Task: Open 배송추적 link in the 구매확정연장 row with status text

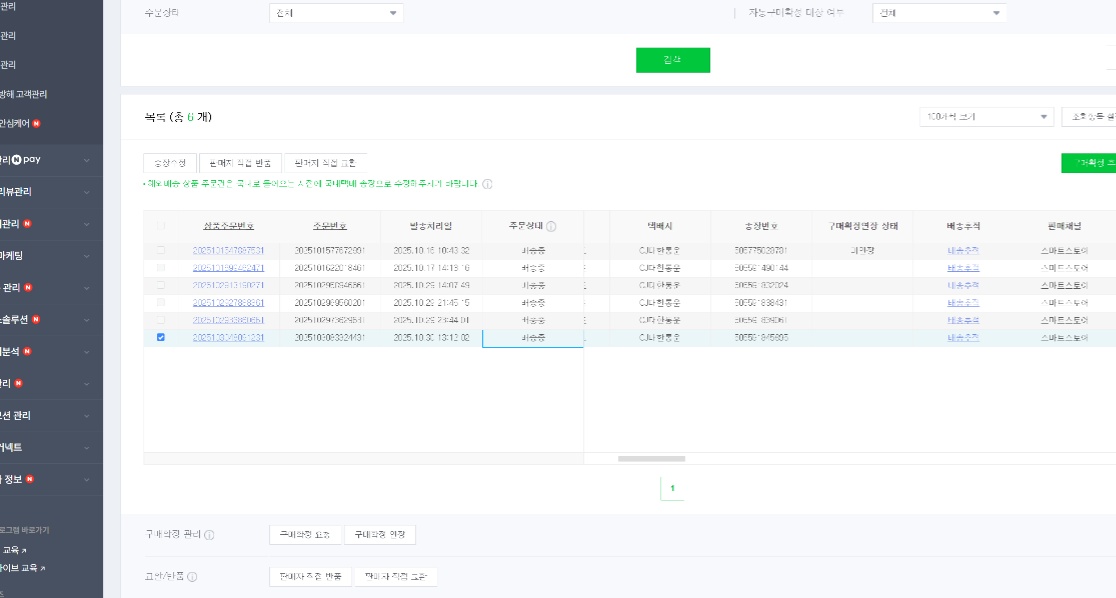Action: click(x=963, y=251)
